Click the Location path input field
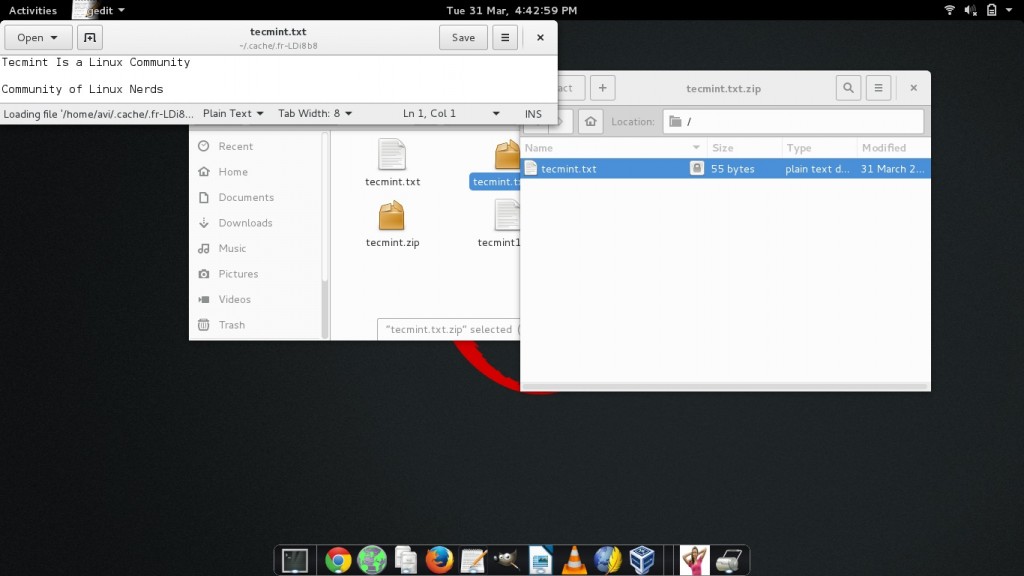This screenshot has height=576, width=1024. click(x=800, y=122)
